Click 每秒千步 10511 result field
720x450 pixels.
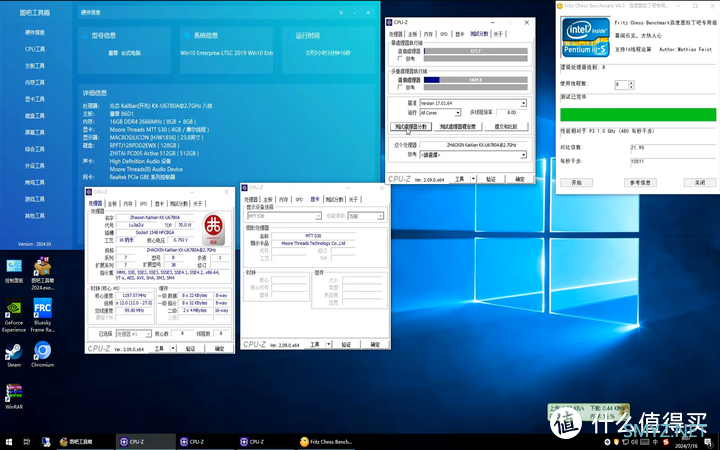[673, 162]
